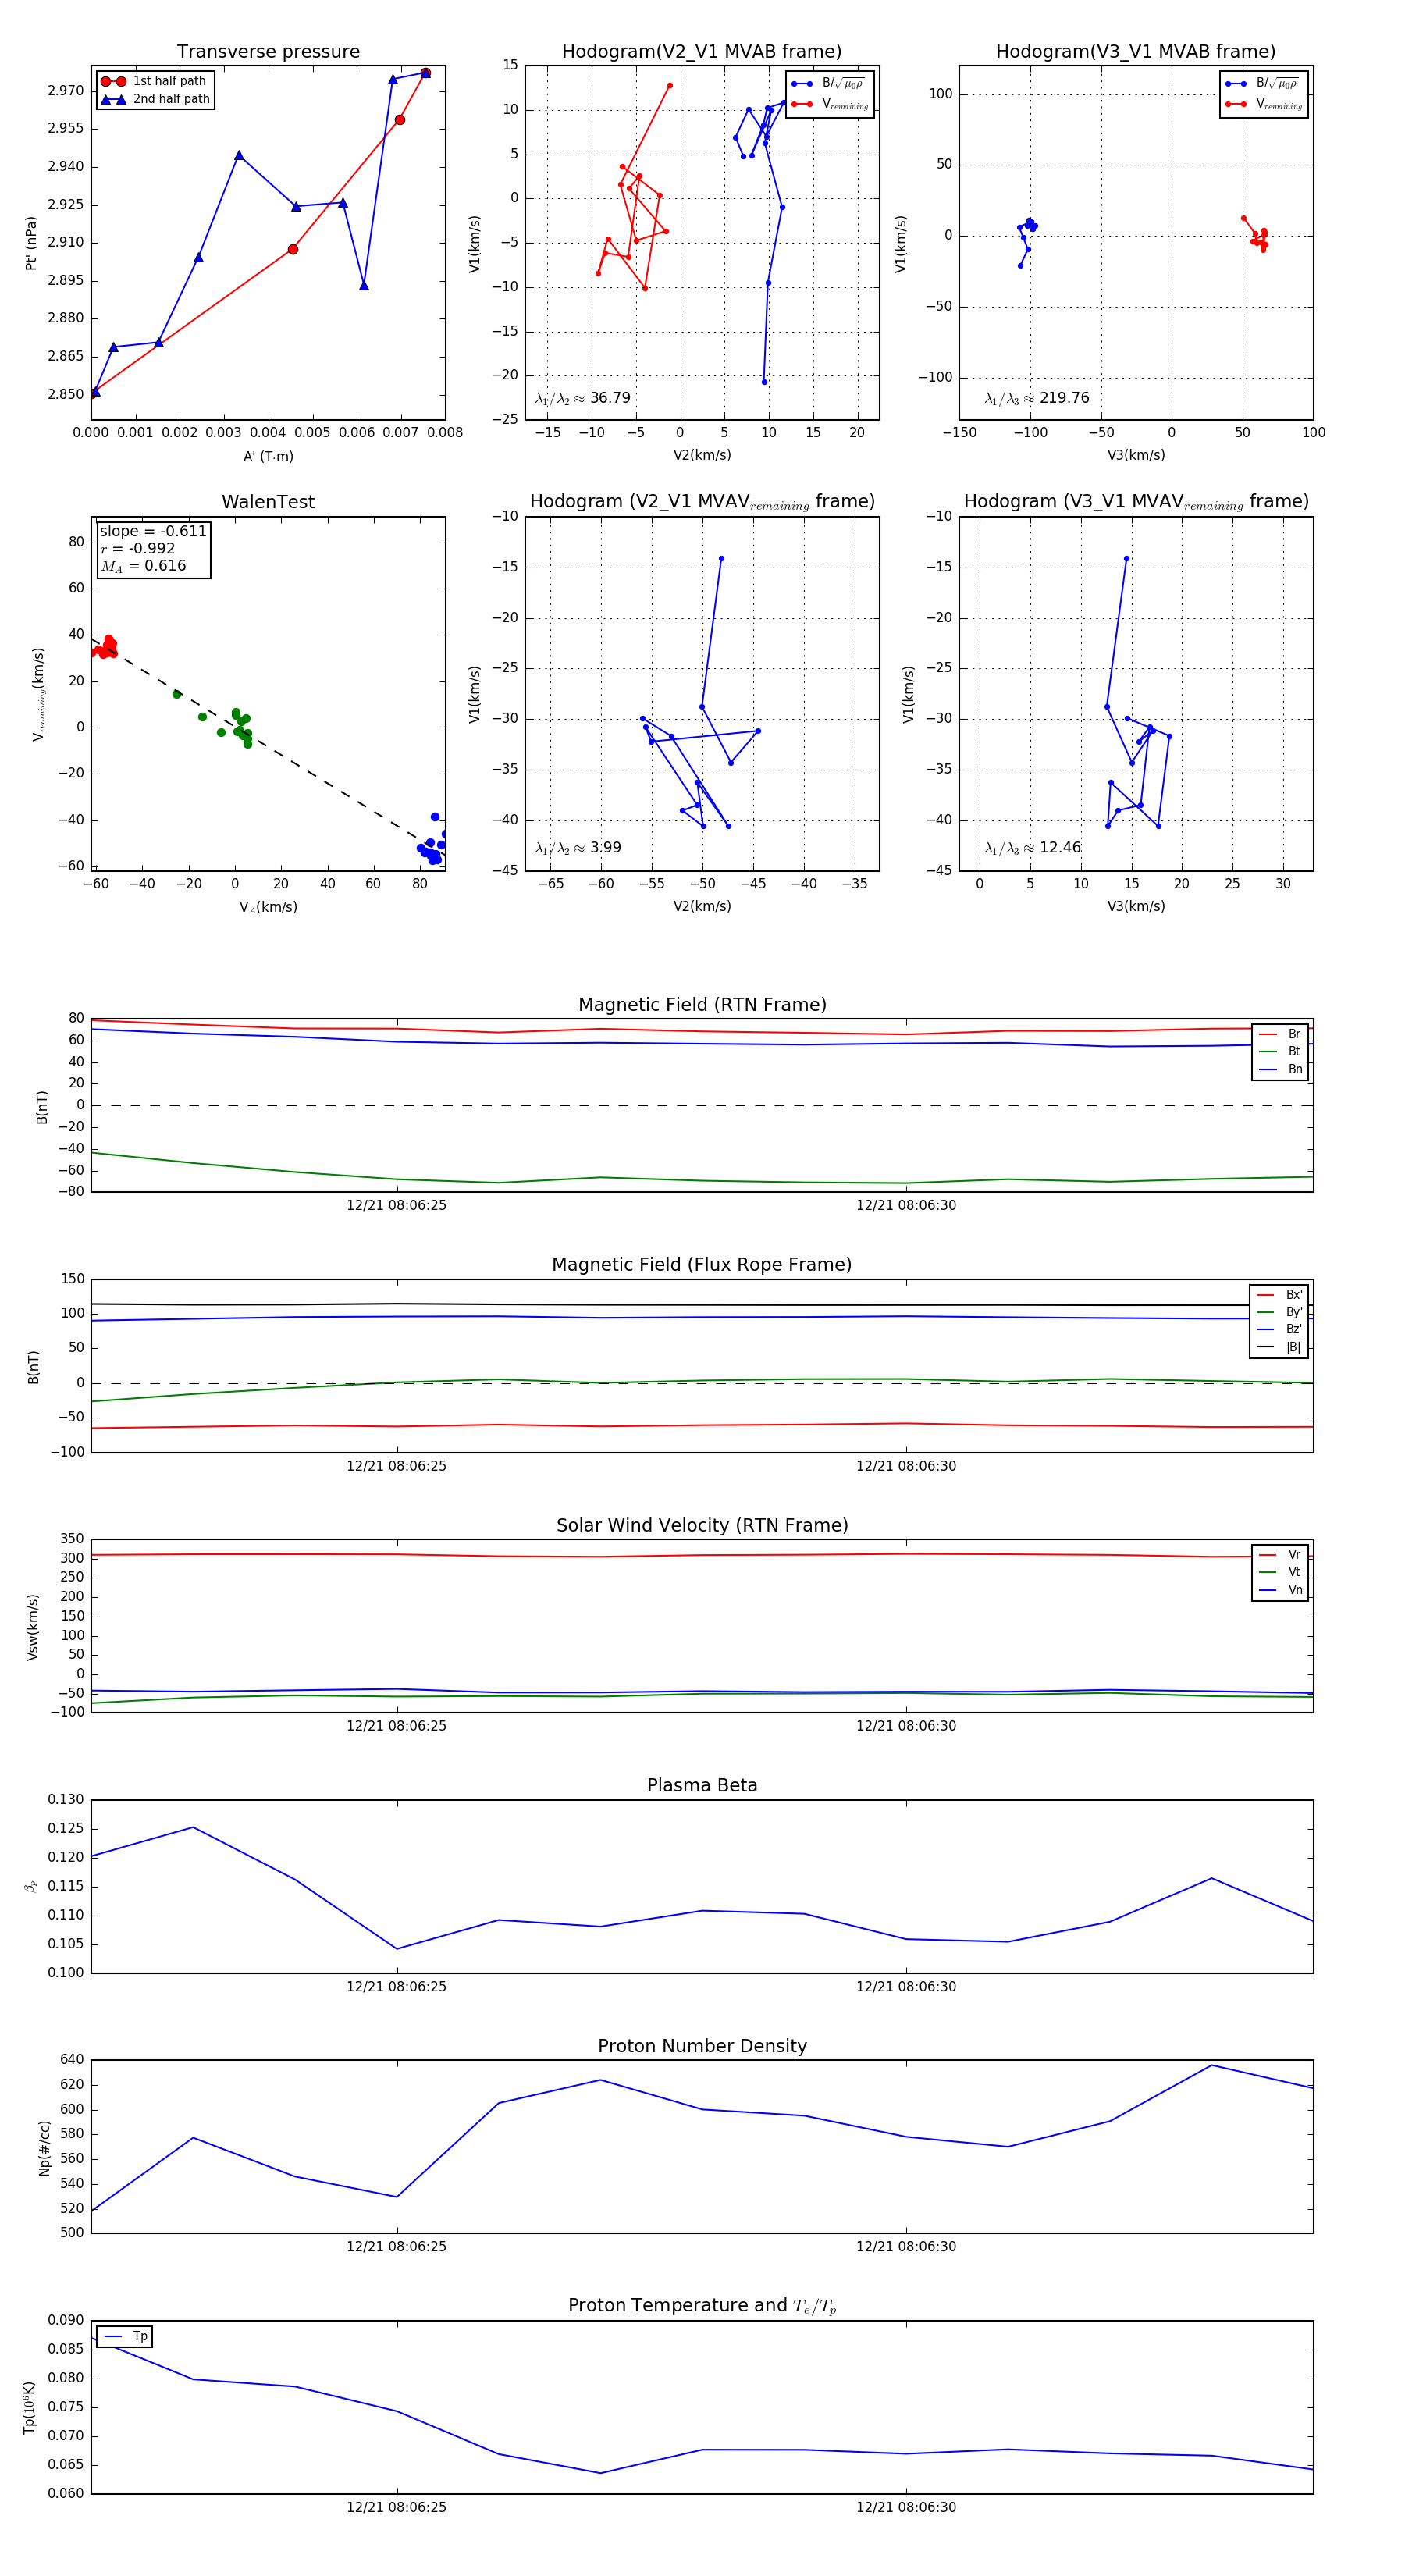Screen dimensions: 1405x2576
Task: Click the red circle marker for 1st half path legend
Action: (113, 81)
